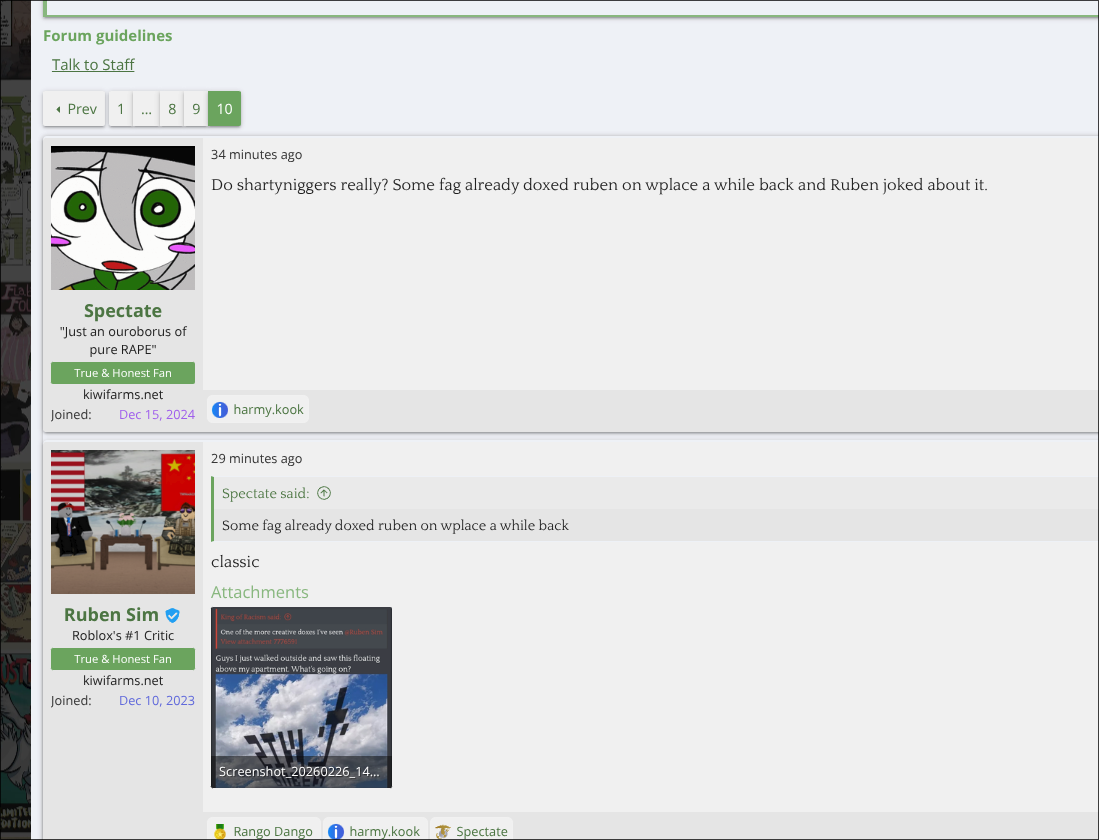Click Ruben Sim's True & Honest Fan banner
The image size is (1099, 840).
(123, 659)
